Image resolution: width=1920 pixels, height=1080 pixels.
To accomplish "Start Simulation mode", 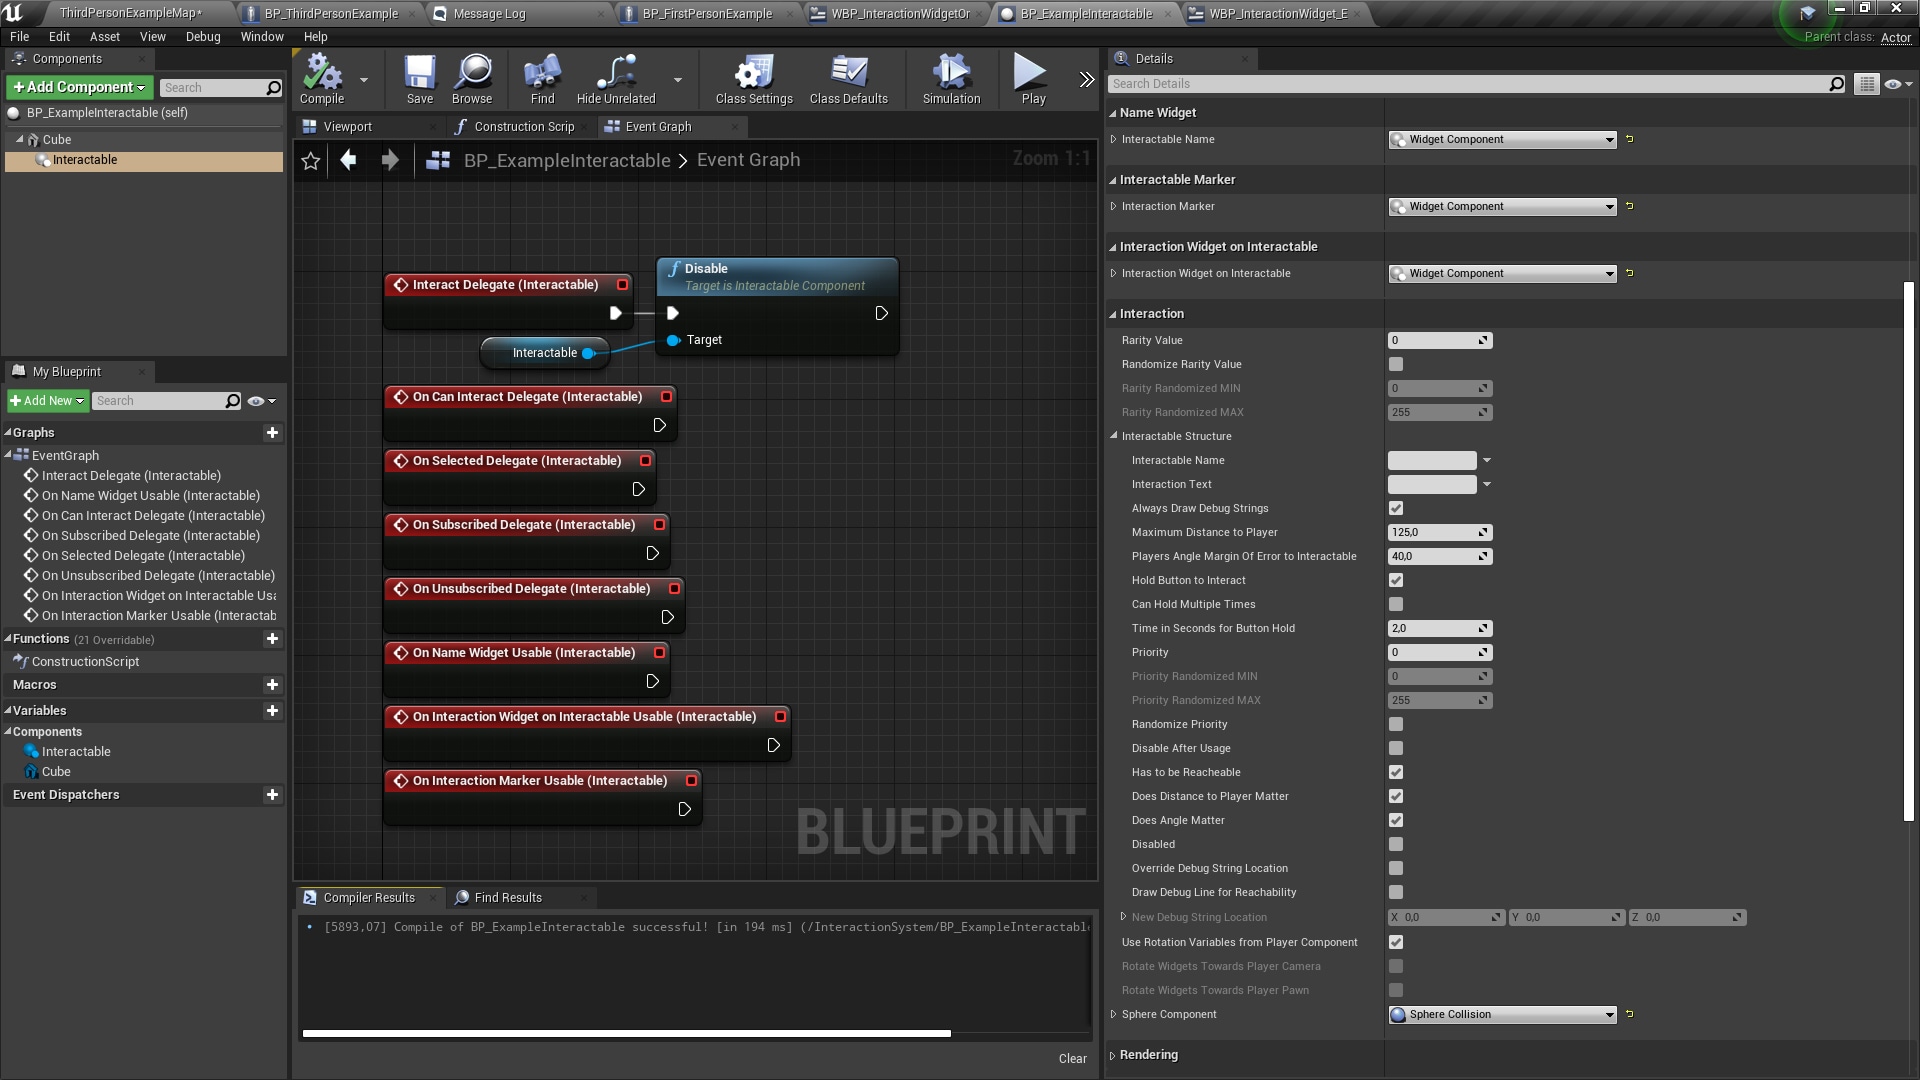I will [949, 80].
